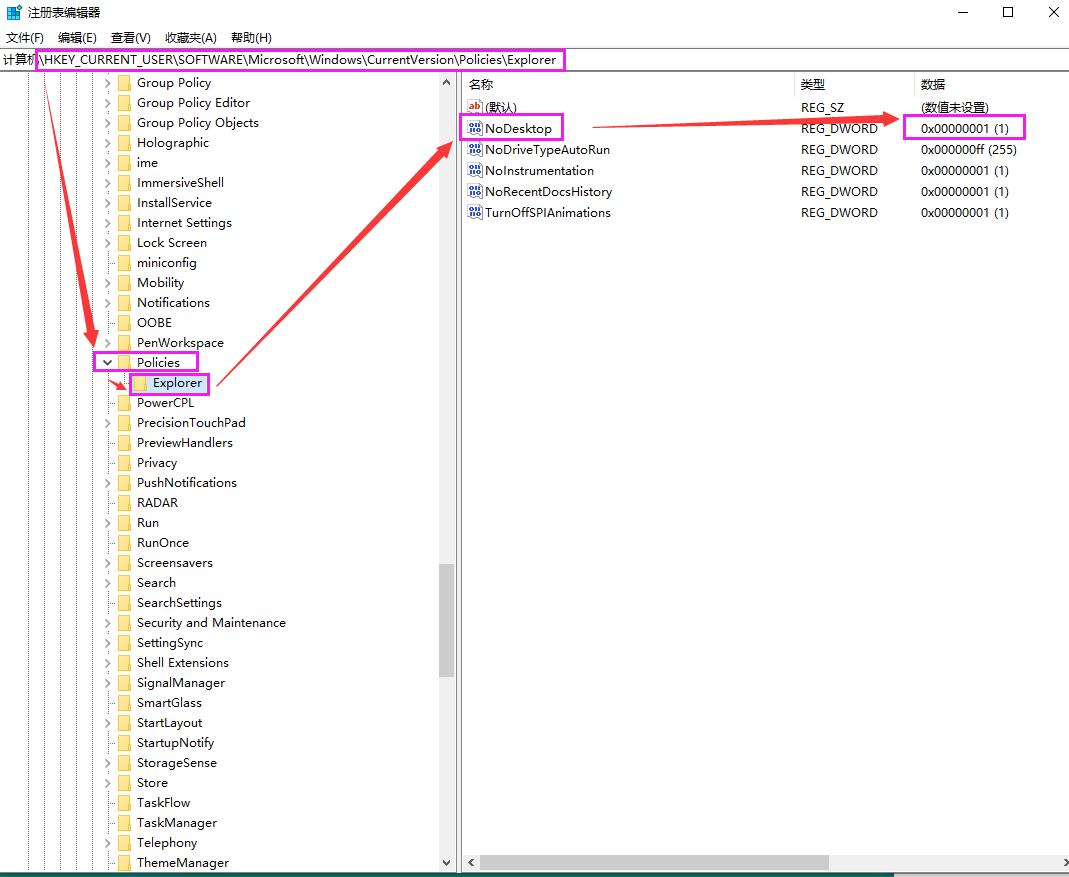
Task: Open the 文件(F) menu
Action: 25,37
